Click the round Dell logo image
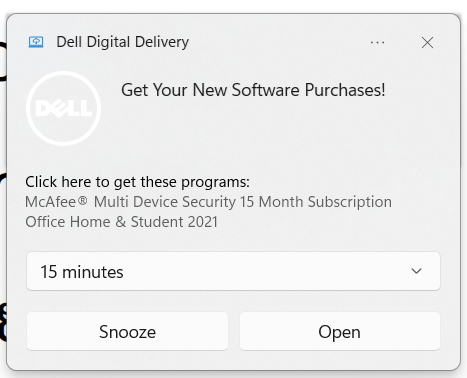467x378 pixels. click(63, 108)
